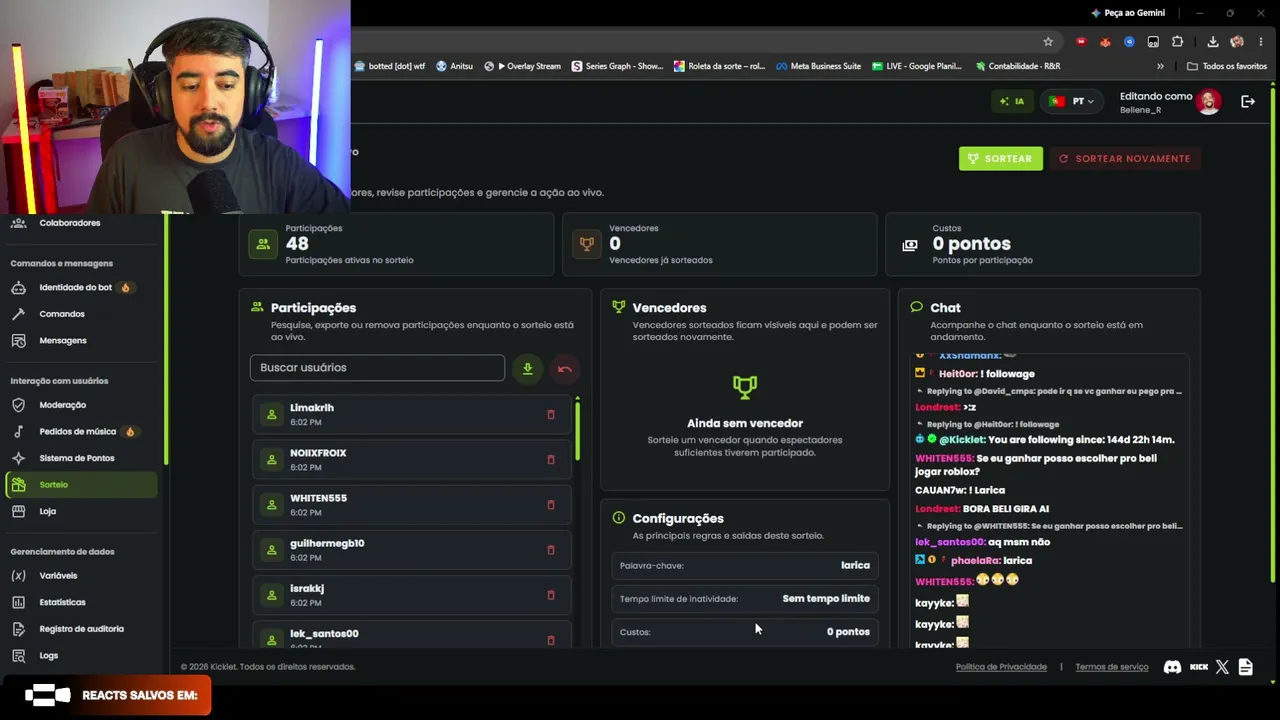Expand the hidden bookmarks chevron
The image size is (1280, 720).
point(1160,66)
